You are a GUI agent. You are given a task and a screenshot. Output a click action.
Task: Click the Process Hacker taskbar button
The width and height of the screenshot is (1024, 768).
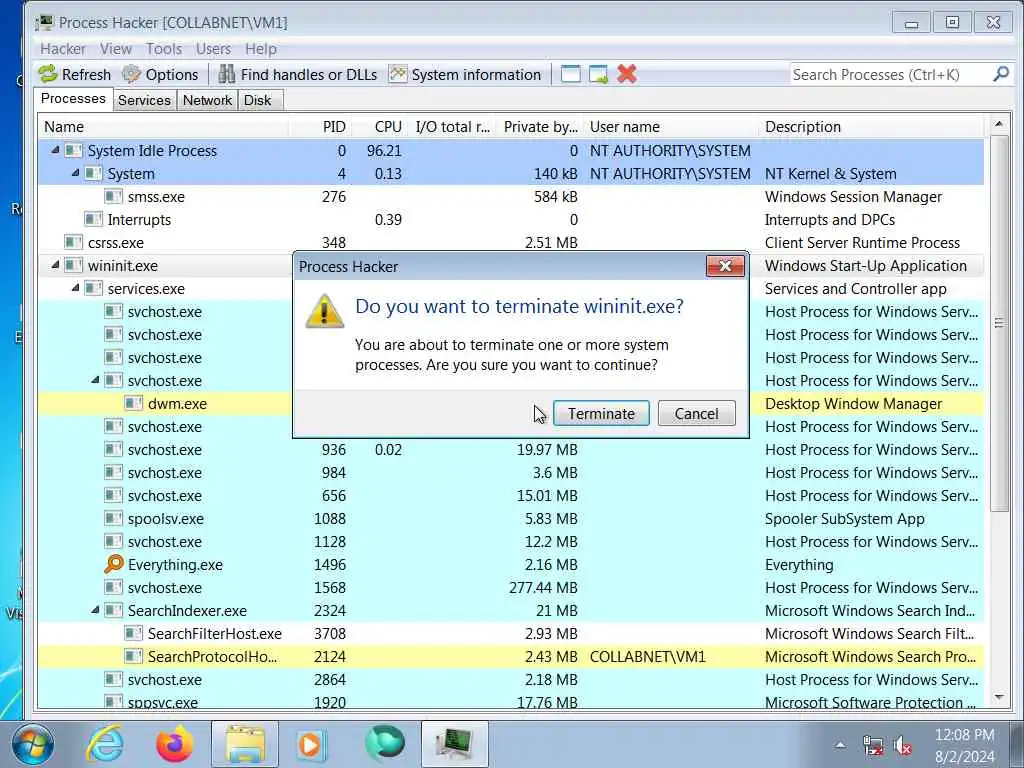pos(455,744)
